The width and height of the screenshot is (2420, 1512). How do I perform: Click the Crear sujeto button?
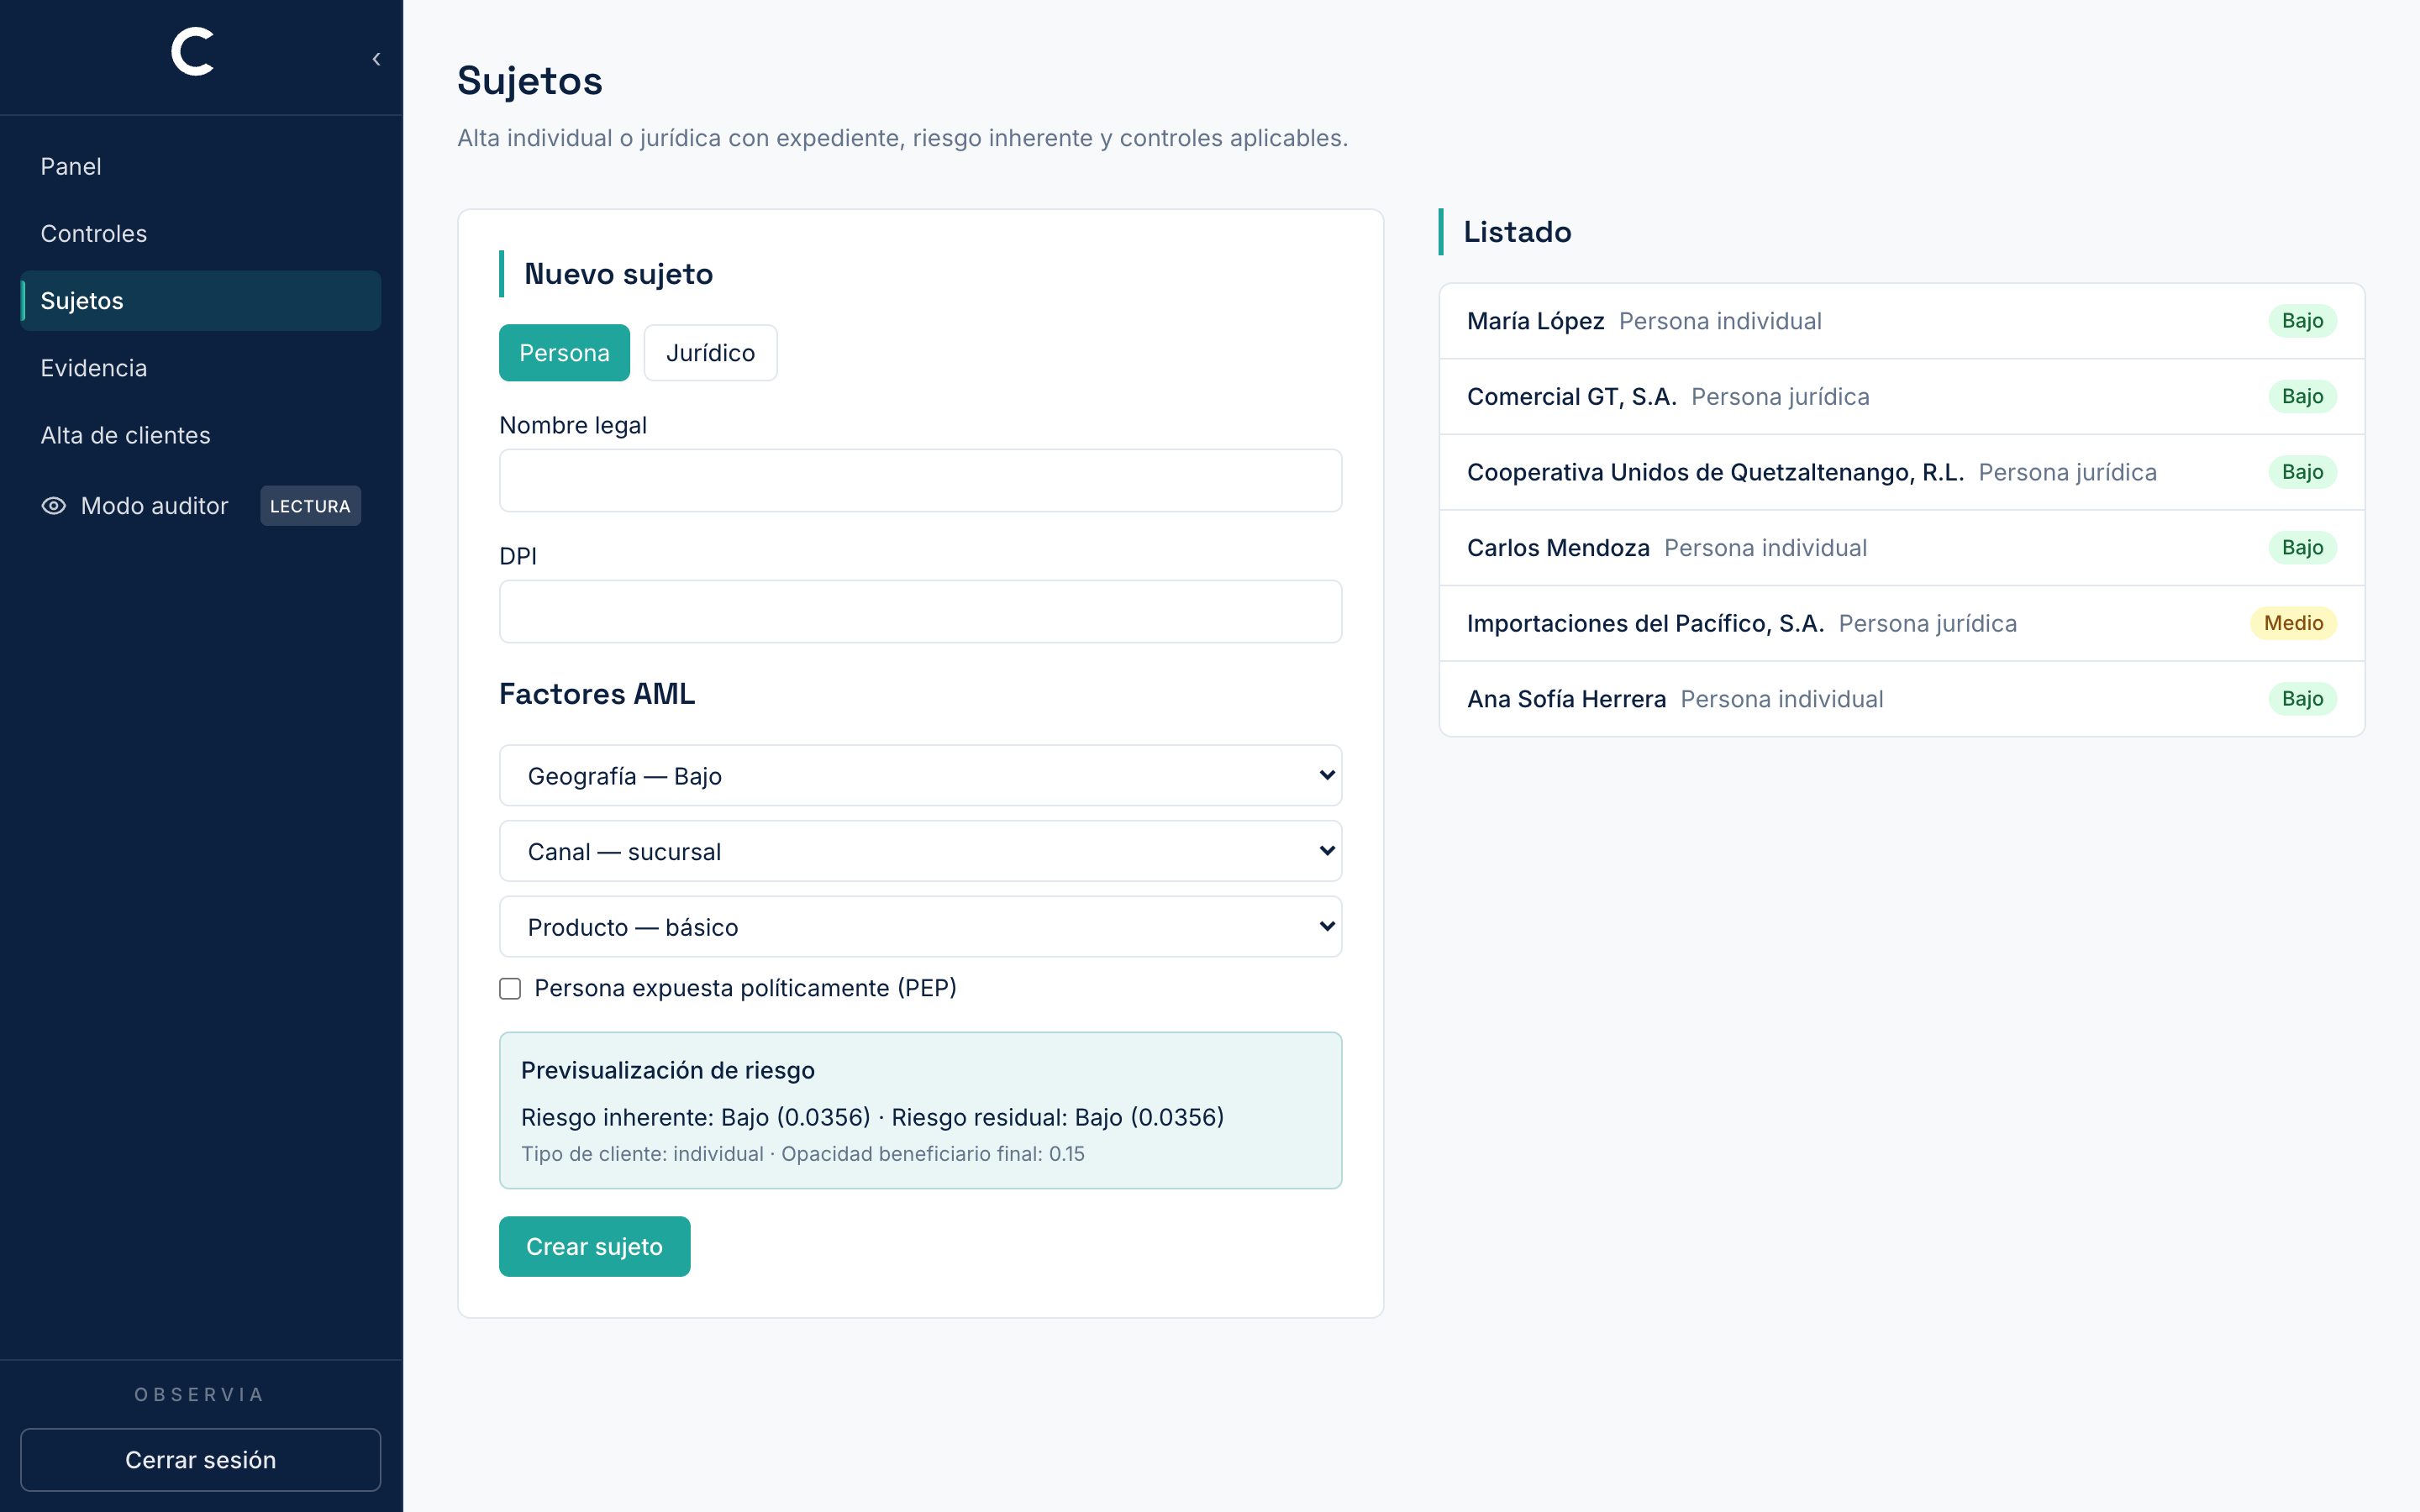pyautogui.click(x=594, y=1247)
